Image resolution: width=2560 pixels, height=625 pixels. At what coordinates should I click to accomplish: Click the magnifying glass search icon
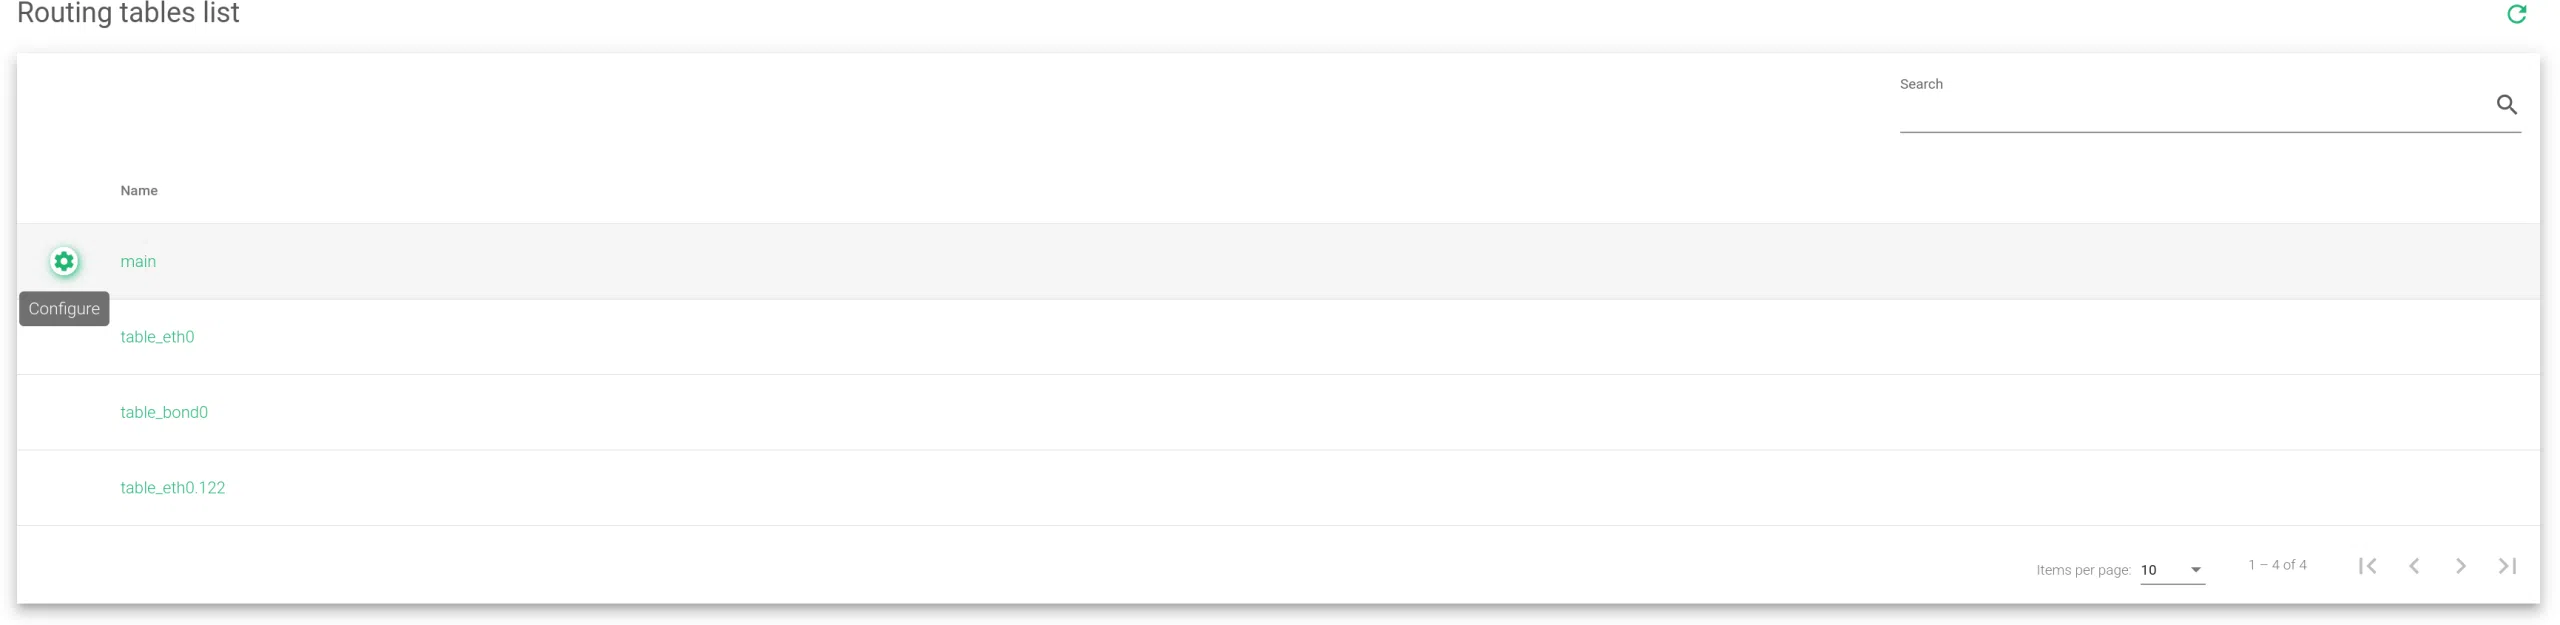click(2506, 105)
